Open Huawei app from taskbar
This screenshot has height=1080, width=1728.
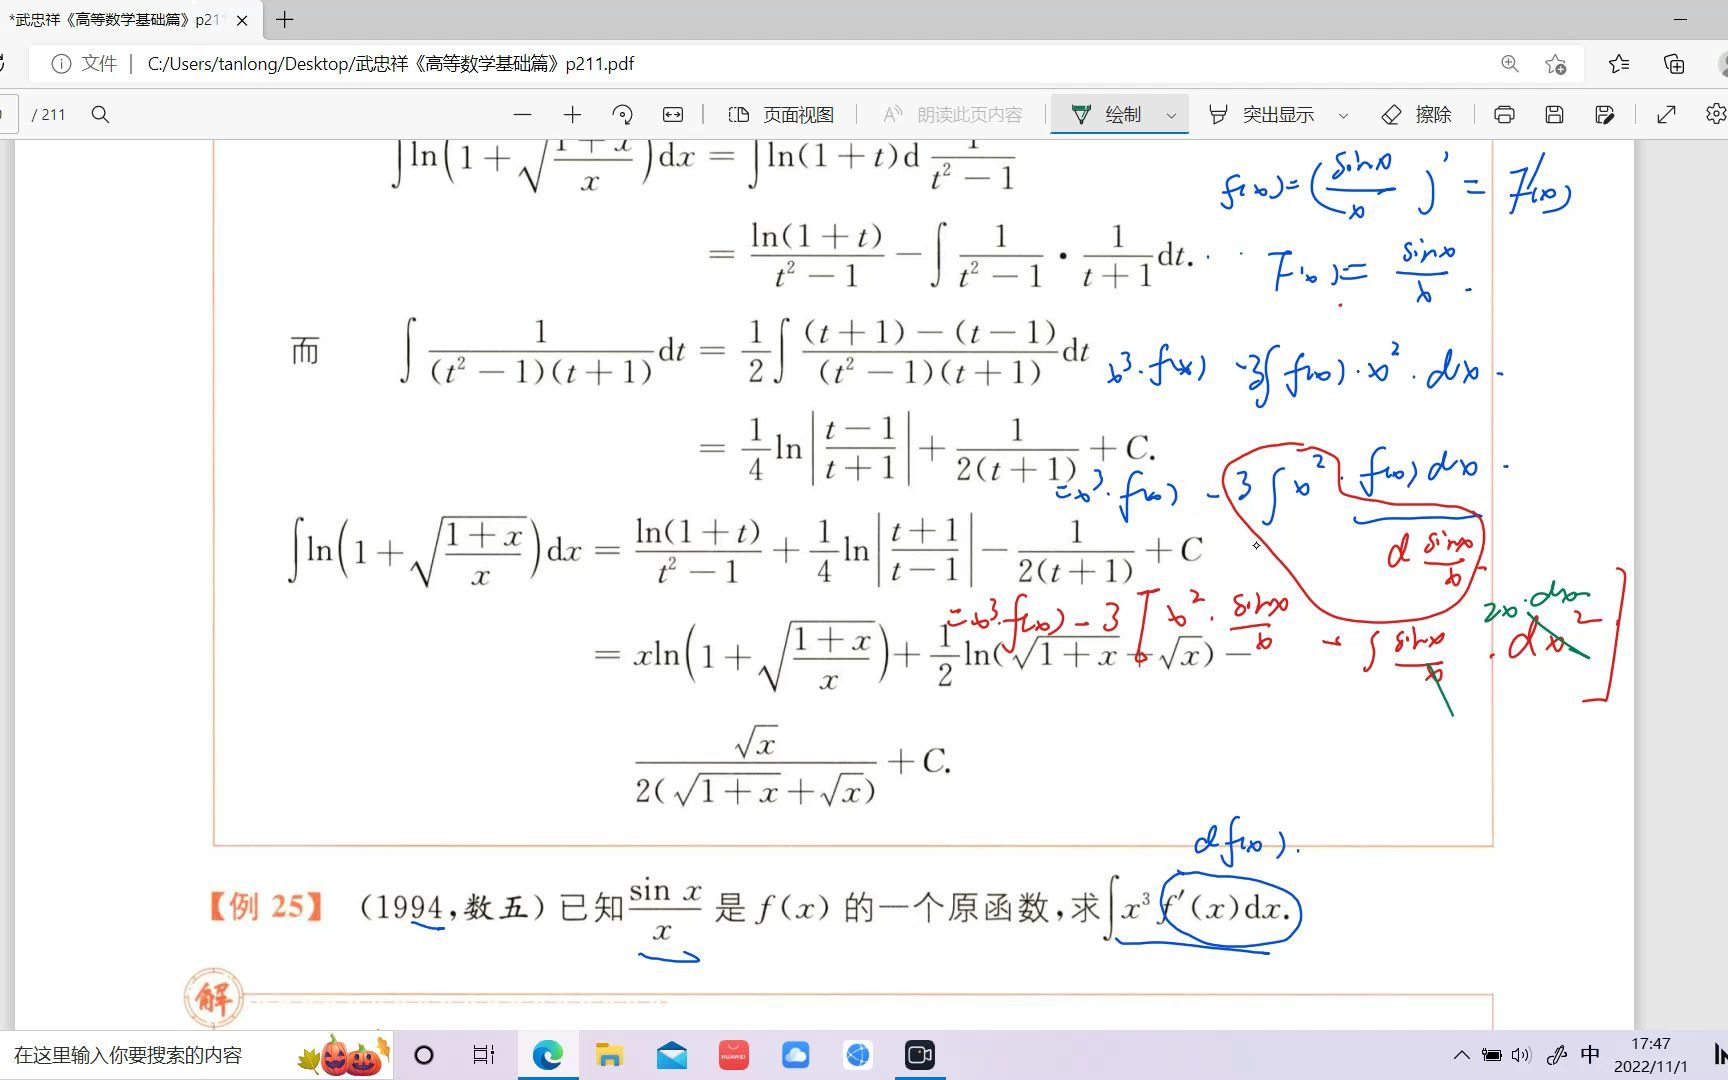734,1055
